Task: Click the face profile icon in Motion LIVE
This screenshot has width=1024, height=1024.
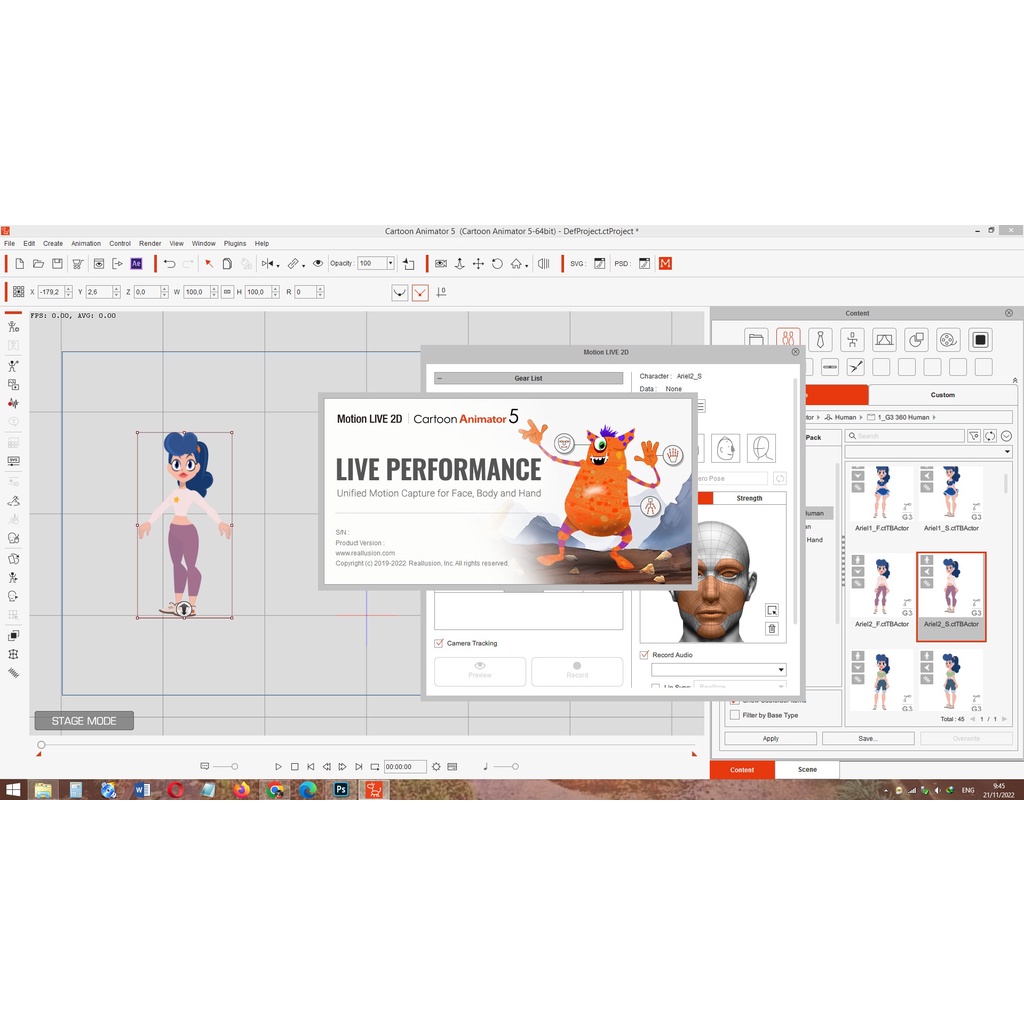Action: [726, 449]
